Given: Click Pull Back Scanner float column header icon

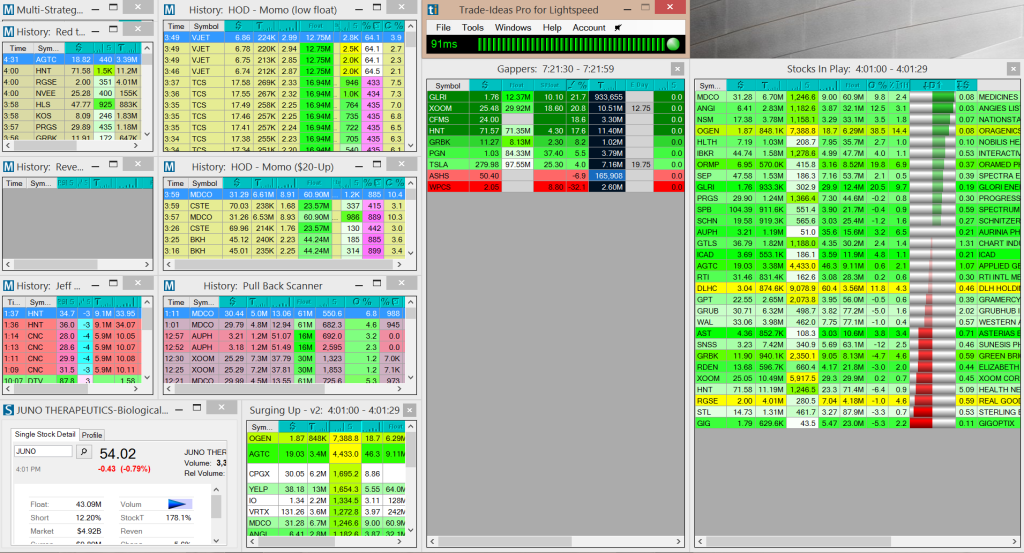Looking at the screenshot, I should 304,302.
